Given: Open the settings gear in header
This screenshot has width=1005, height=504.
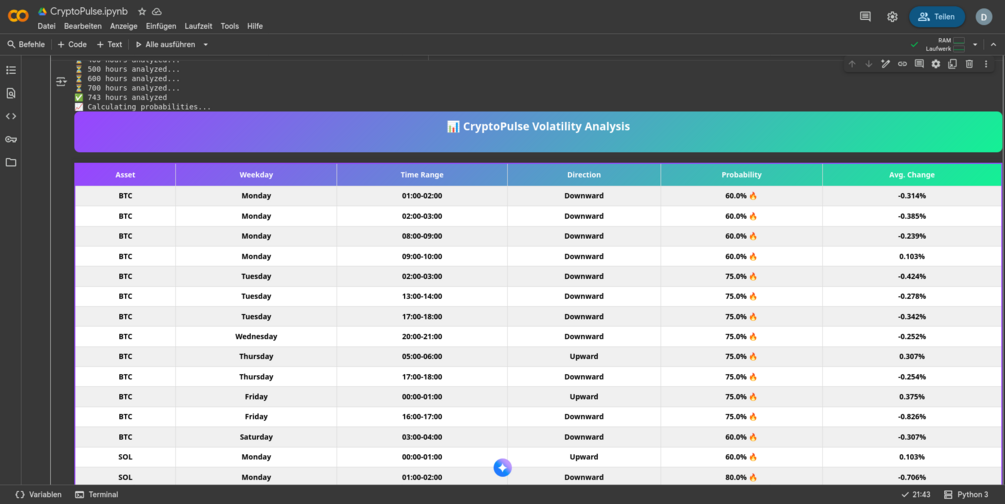Looking at the screenshot, I should click(892, 17).
